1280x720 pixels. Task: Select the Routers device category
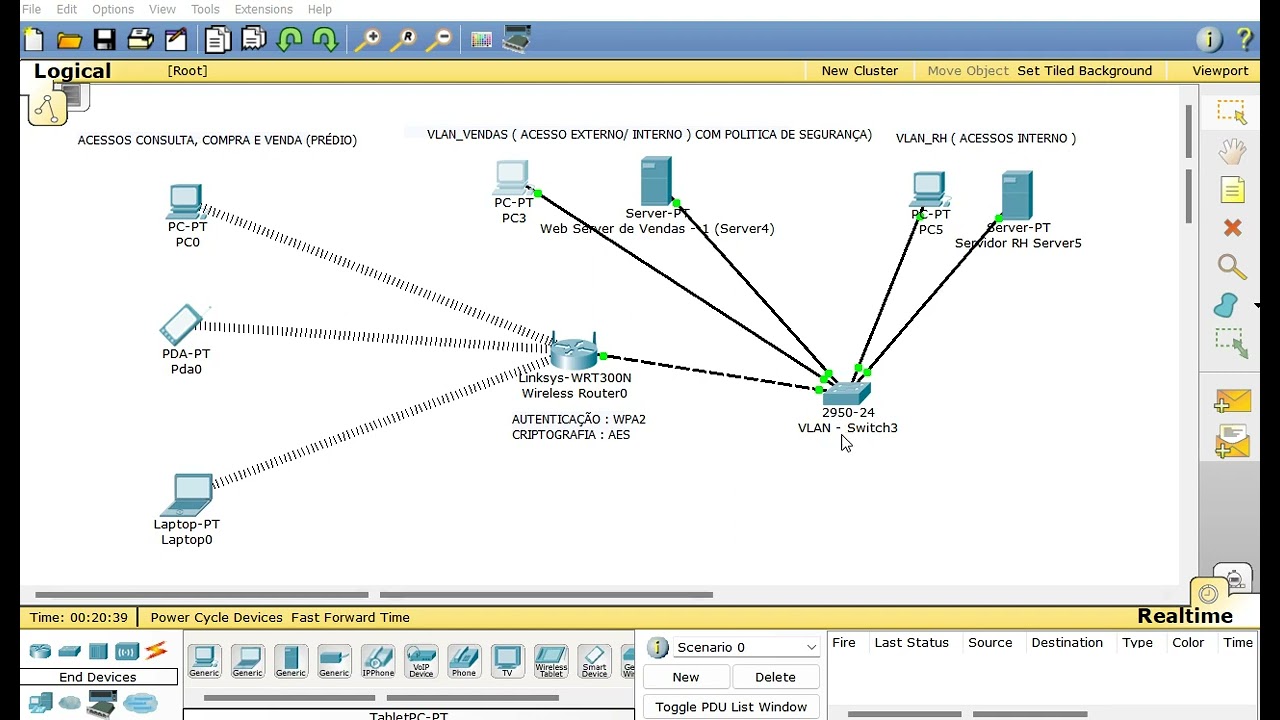pyautogui.click(x=40, y=652)
